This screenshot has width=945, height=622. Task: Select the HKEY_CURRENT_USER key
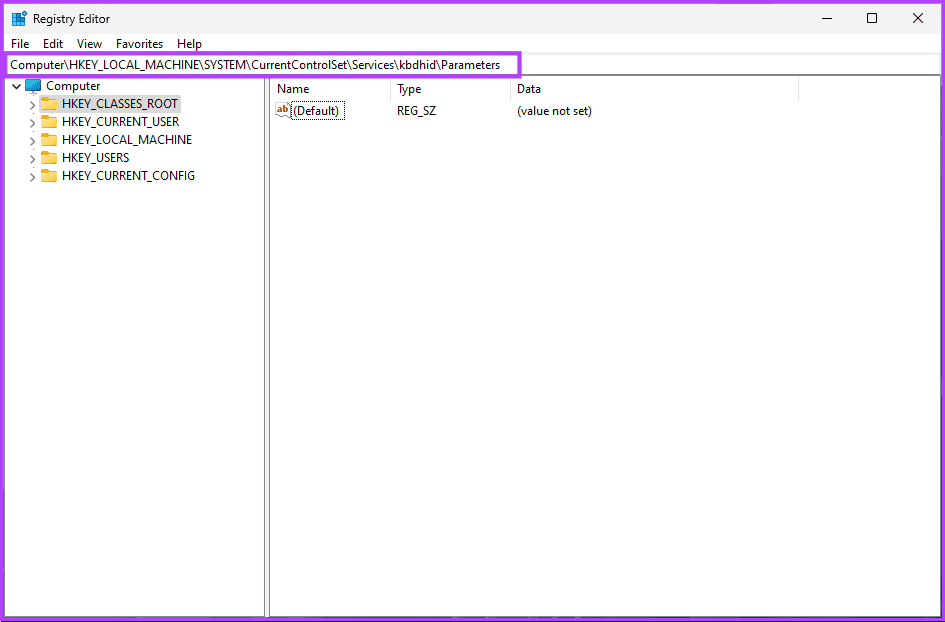[121, 122]
